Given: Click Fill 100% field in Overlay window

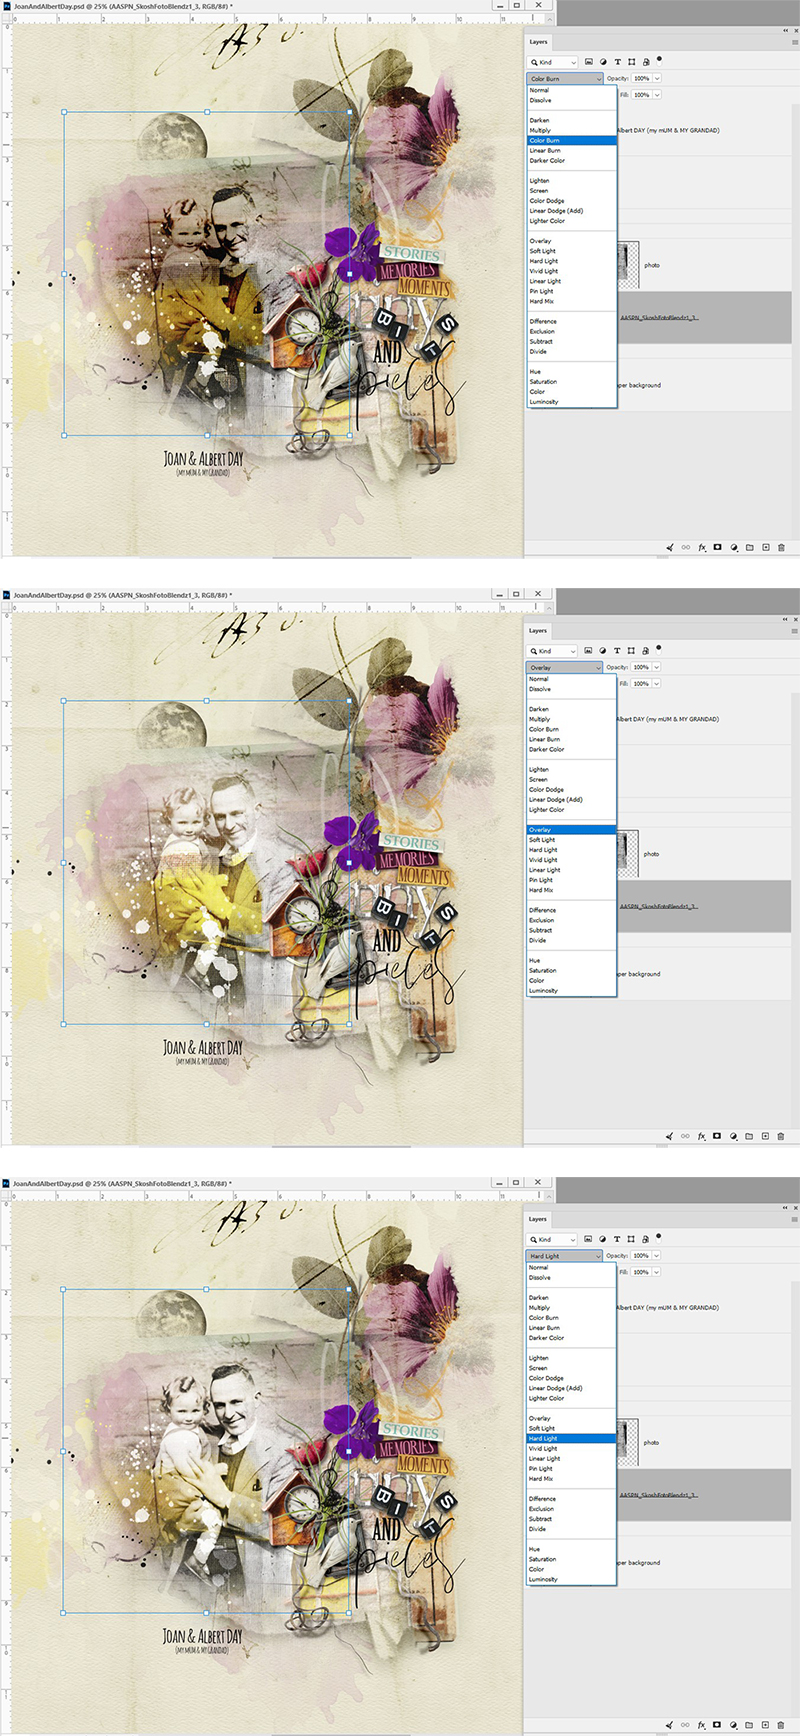Looking at the screenshot, I should [x=642, y=684].
